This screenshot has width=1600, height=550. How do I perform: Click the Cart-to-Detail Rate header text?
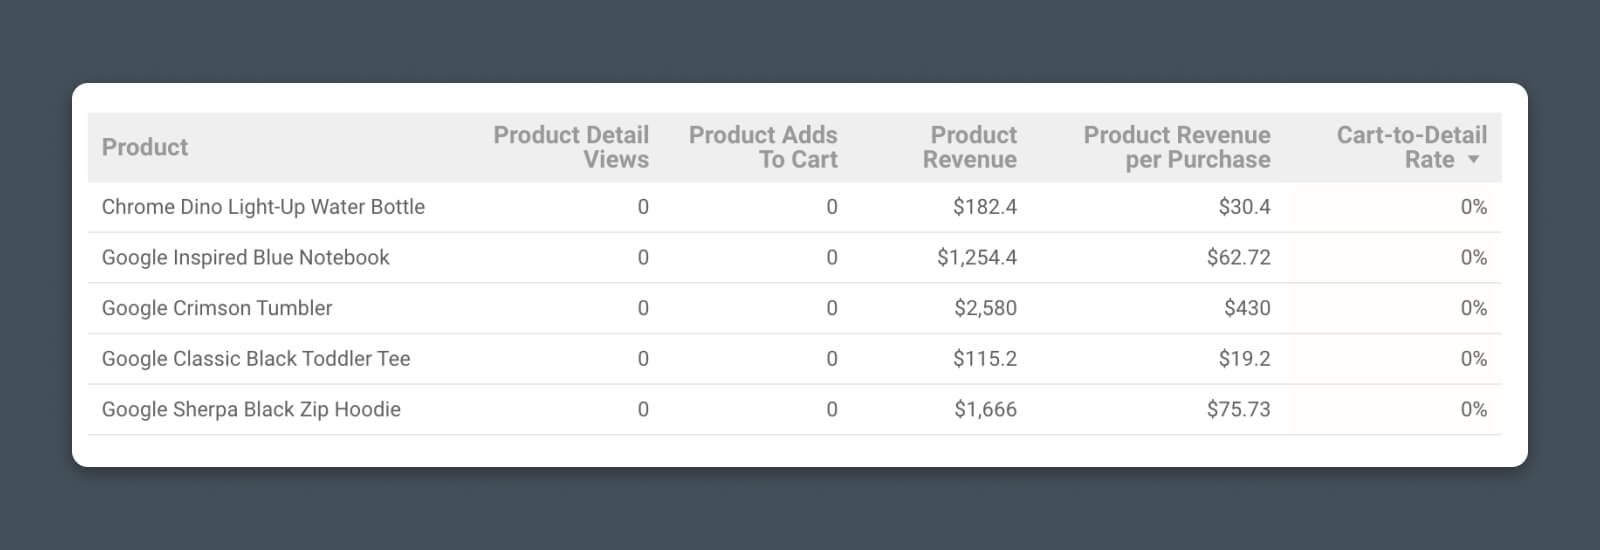(x=1411, y=136)
